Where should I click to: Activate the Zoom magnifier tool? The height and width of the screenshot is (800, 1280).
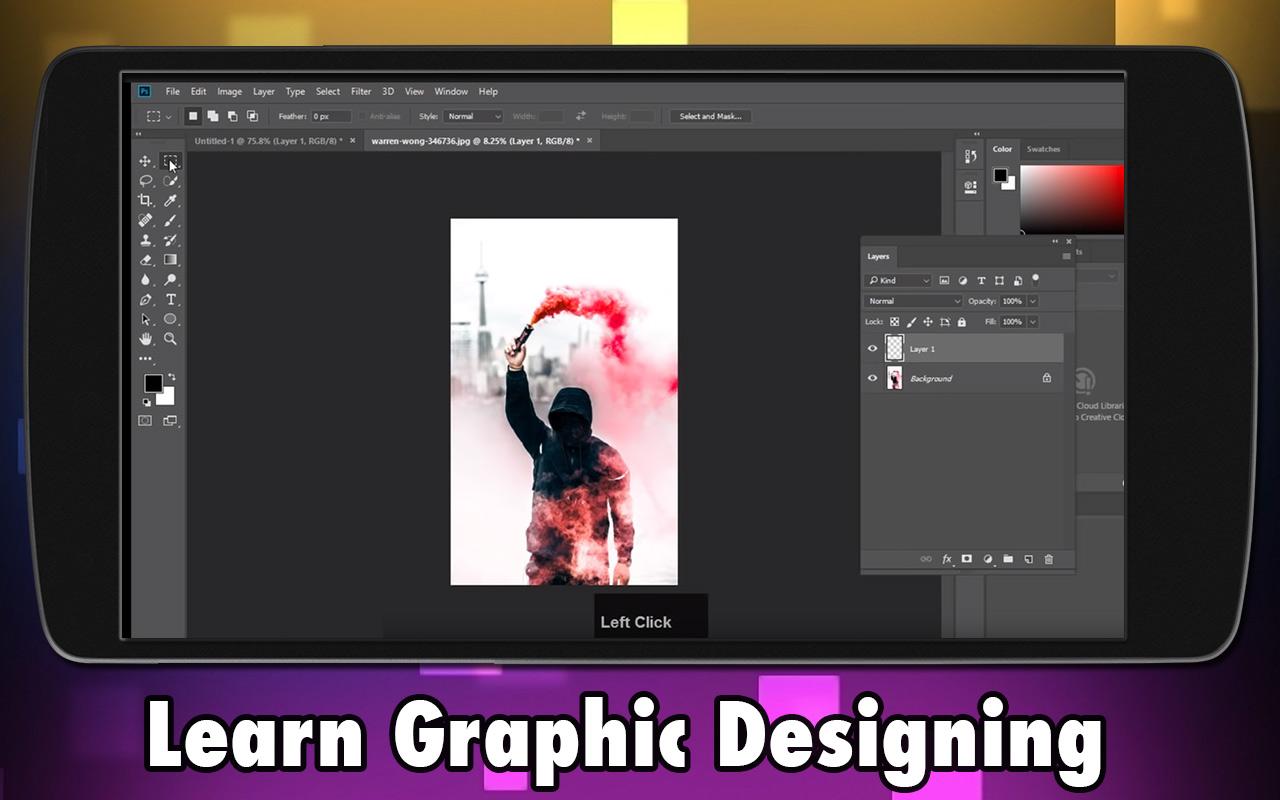pos(171,339)
